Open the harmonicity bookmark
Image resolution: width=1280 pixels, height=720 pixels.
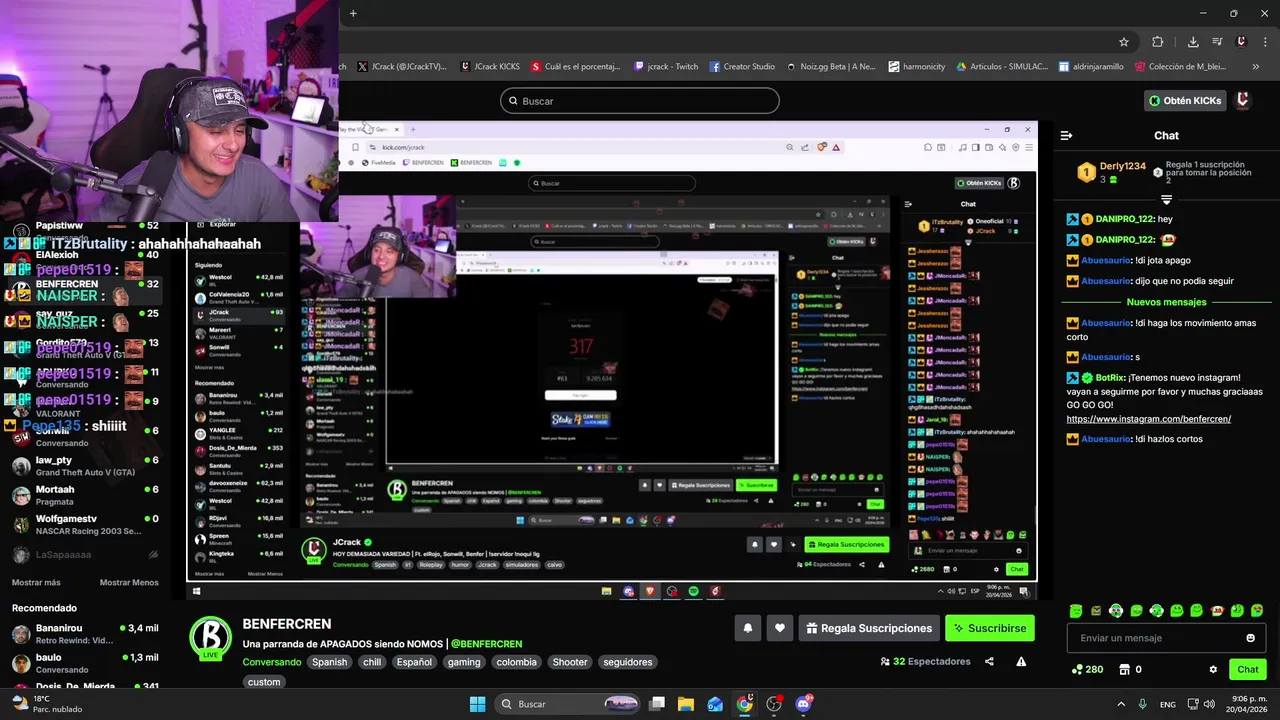pos(917,67)
